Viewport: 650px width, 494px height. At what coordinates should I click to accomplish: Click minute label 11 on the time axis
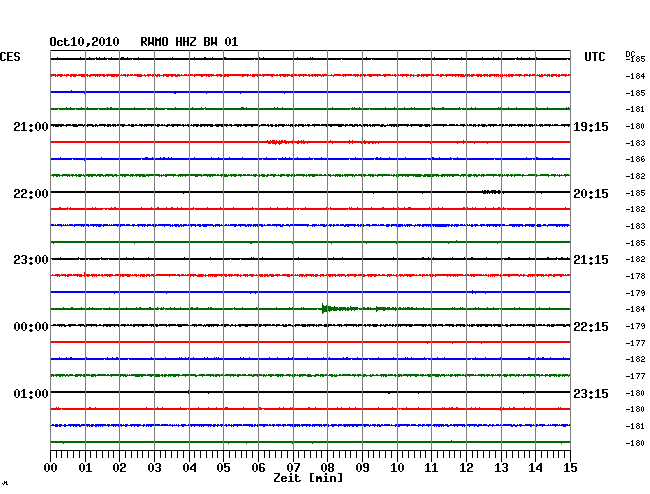coord(432,467)
